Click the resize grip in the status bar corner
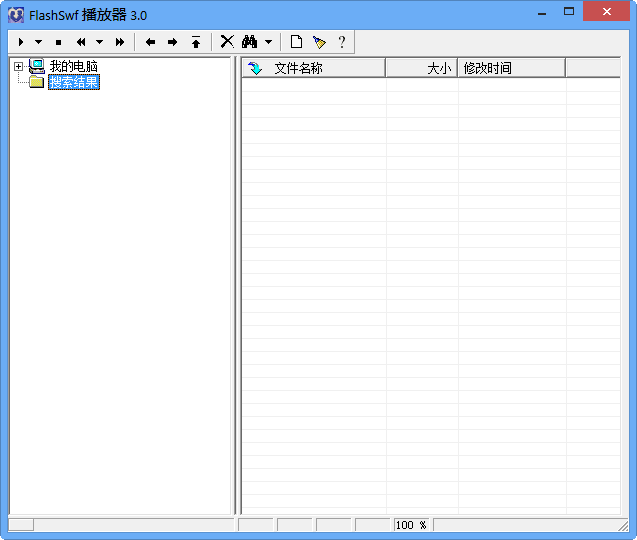Image resolution: width=637 pixels, height=540 pixels. pyautogui.click(x=623, y=526)
